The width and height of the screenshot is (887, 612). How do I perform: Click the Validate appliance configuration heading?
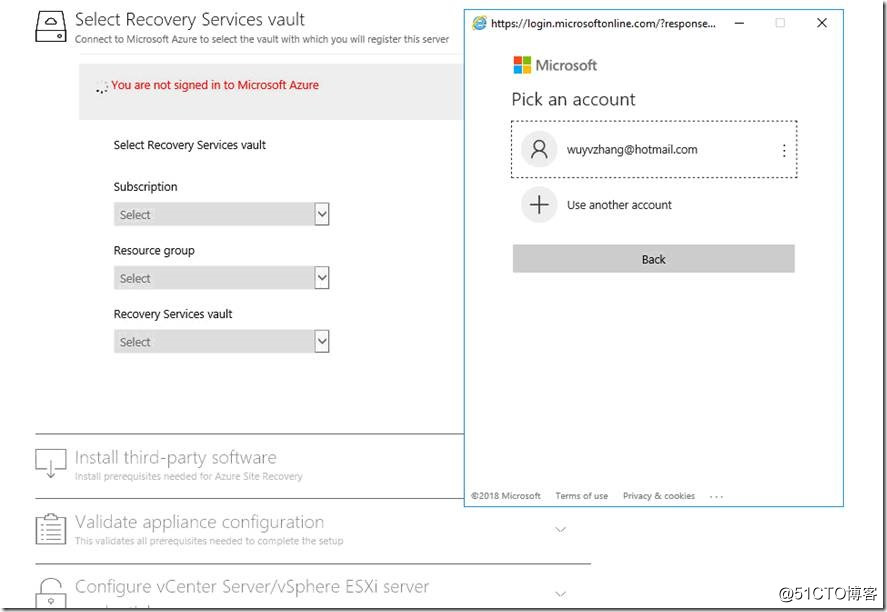pos(199,522)
